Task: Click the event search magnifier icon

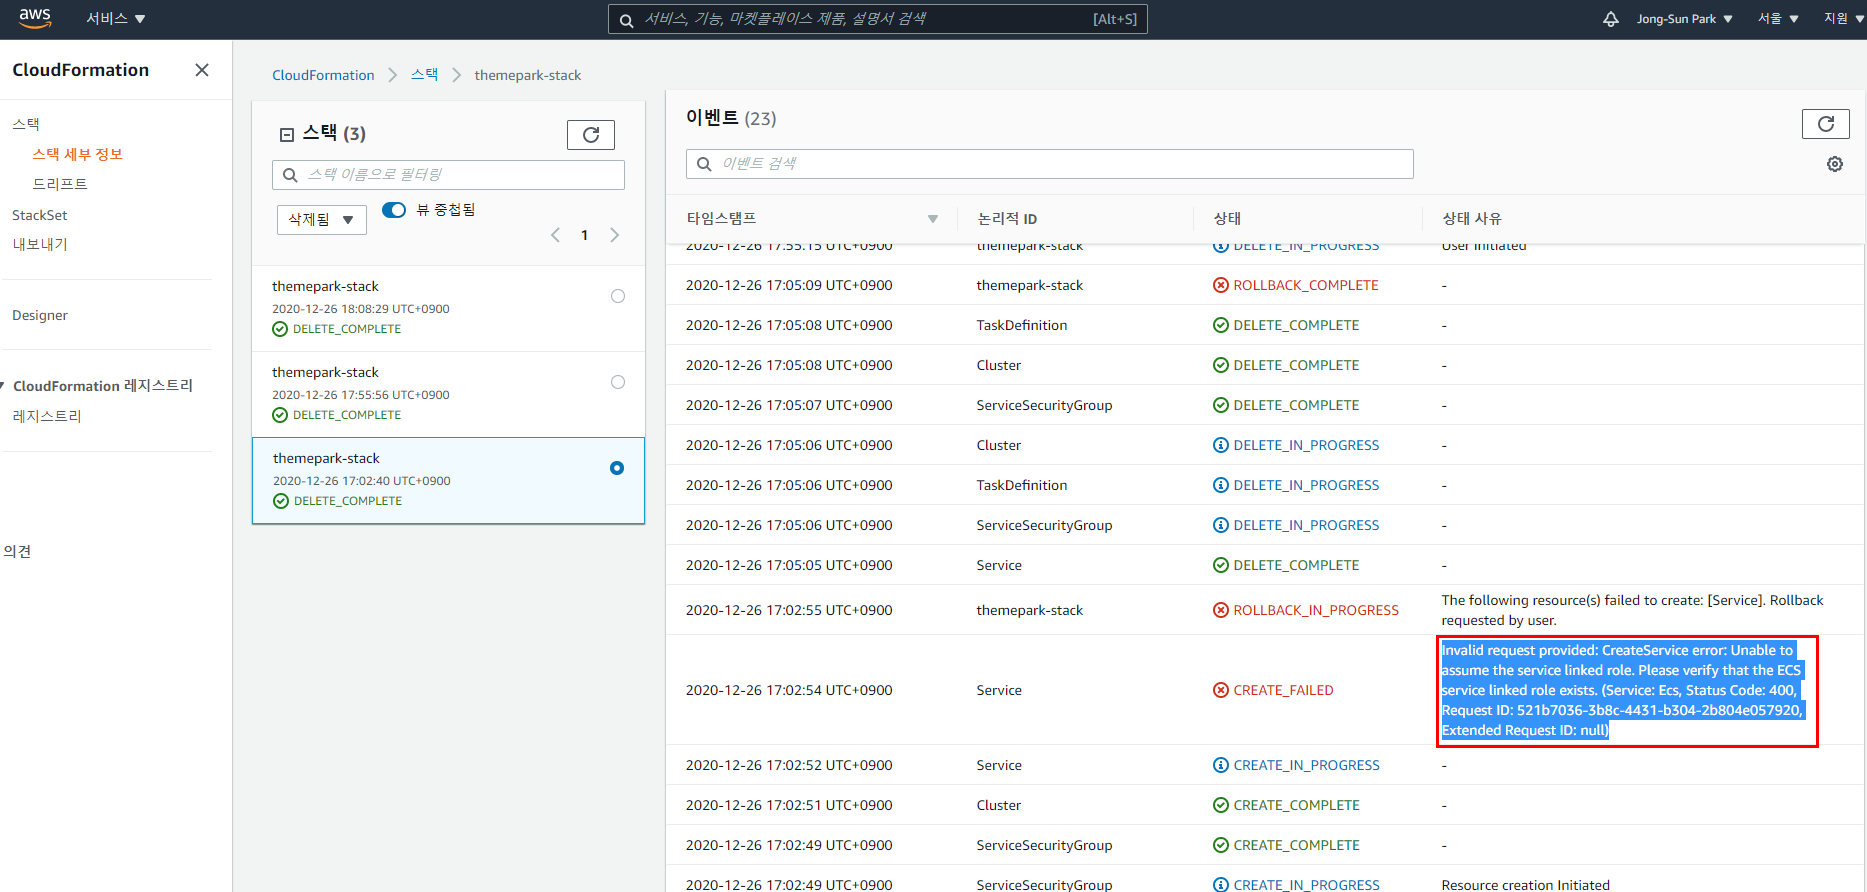Action: point(704,164)
